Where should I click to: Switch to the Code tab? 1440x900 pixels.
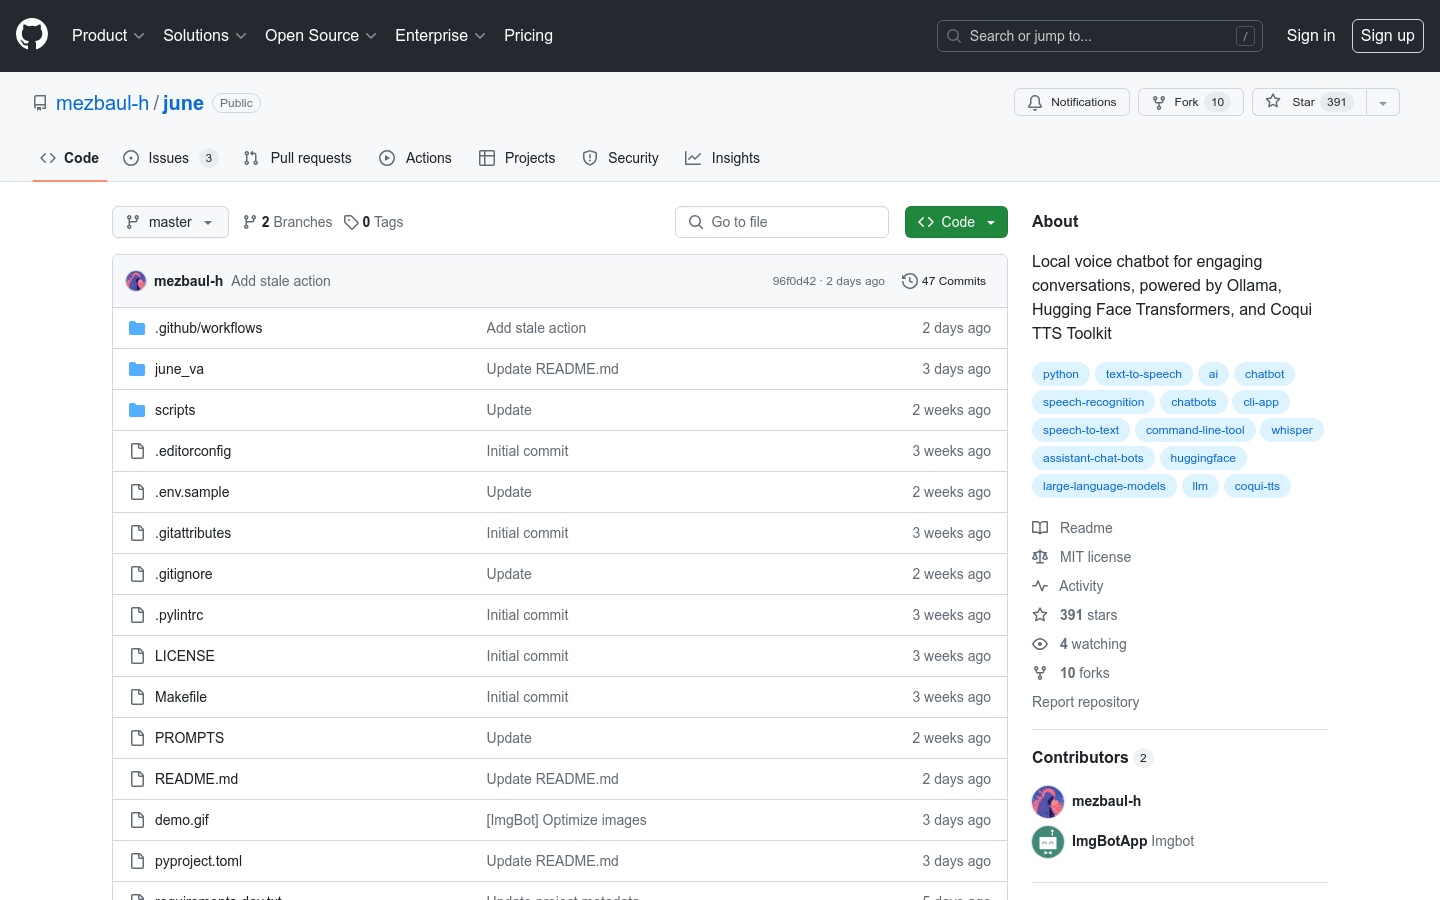tap(70, 158)
